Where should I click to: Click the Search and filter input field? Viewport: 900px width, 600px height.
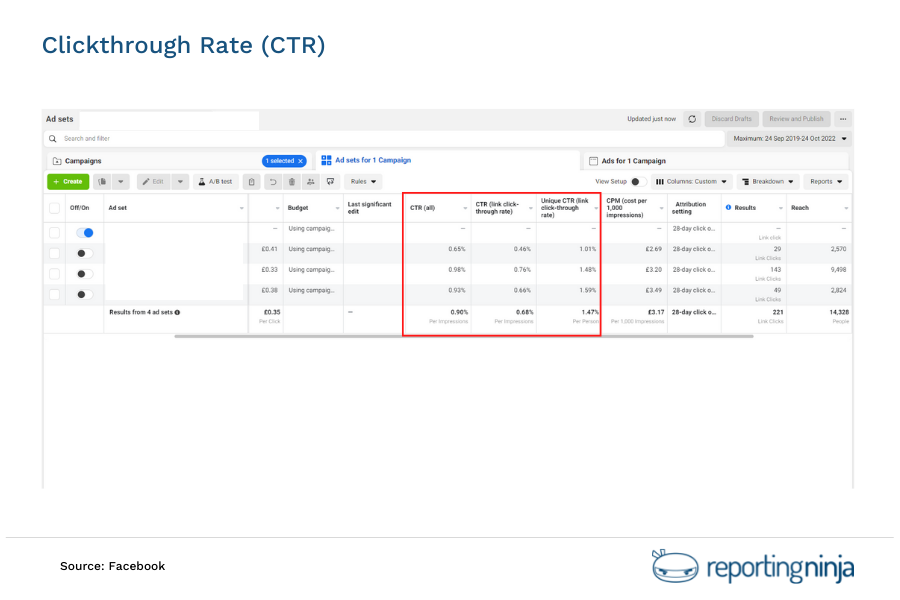pos(120,139)
